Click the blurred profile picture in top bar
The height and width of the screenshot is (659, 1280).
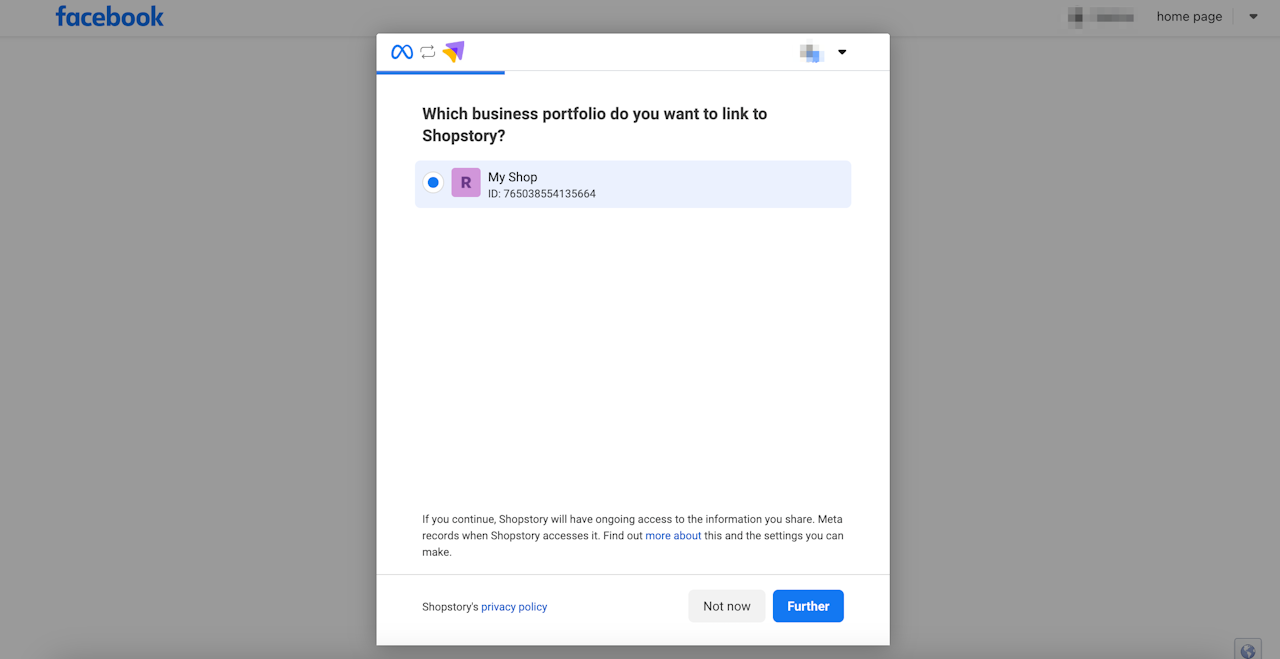pos(1076,17)
